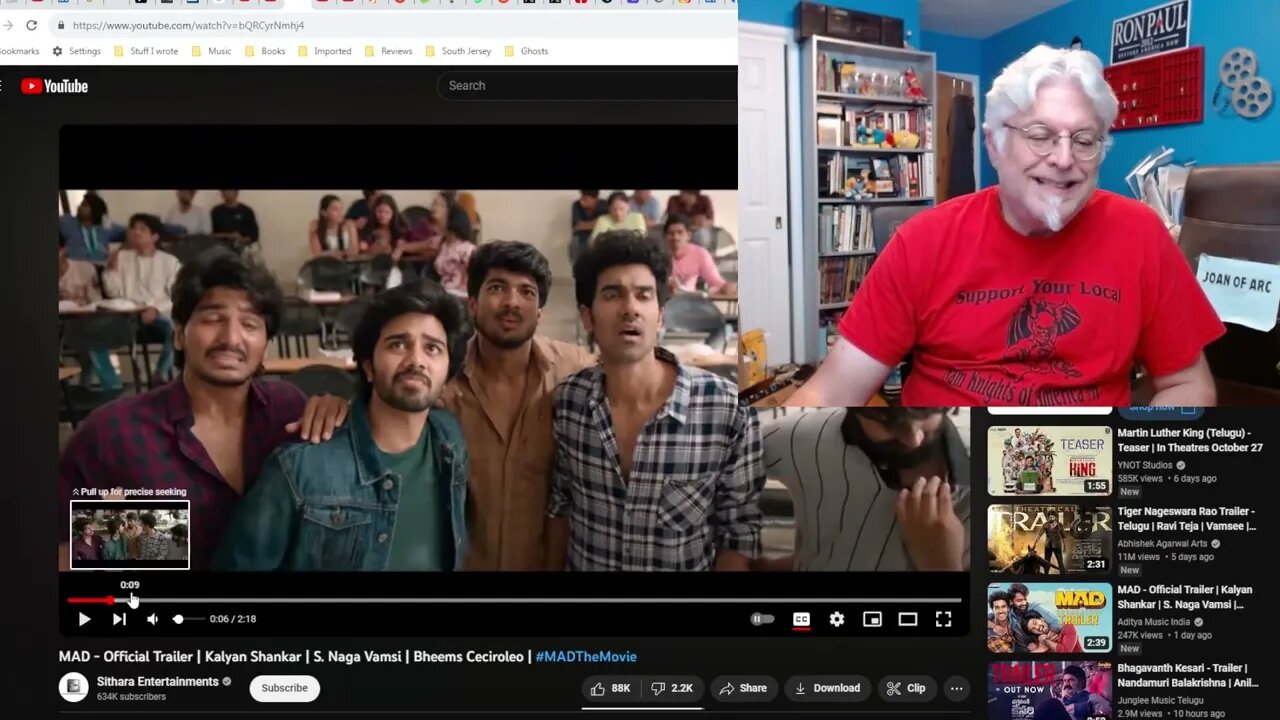Toggle closed captions CC button
1280x720 pixels.
[801, 619]
